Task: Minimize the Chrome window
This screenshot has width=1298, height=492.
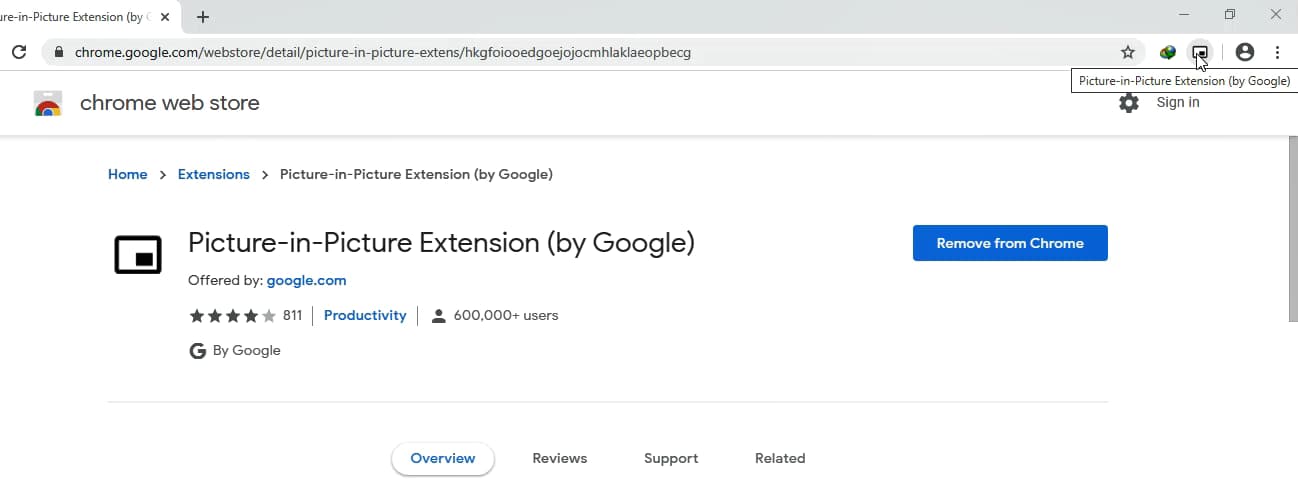Action: pyautogui.click(x=1184, y=15)
